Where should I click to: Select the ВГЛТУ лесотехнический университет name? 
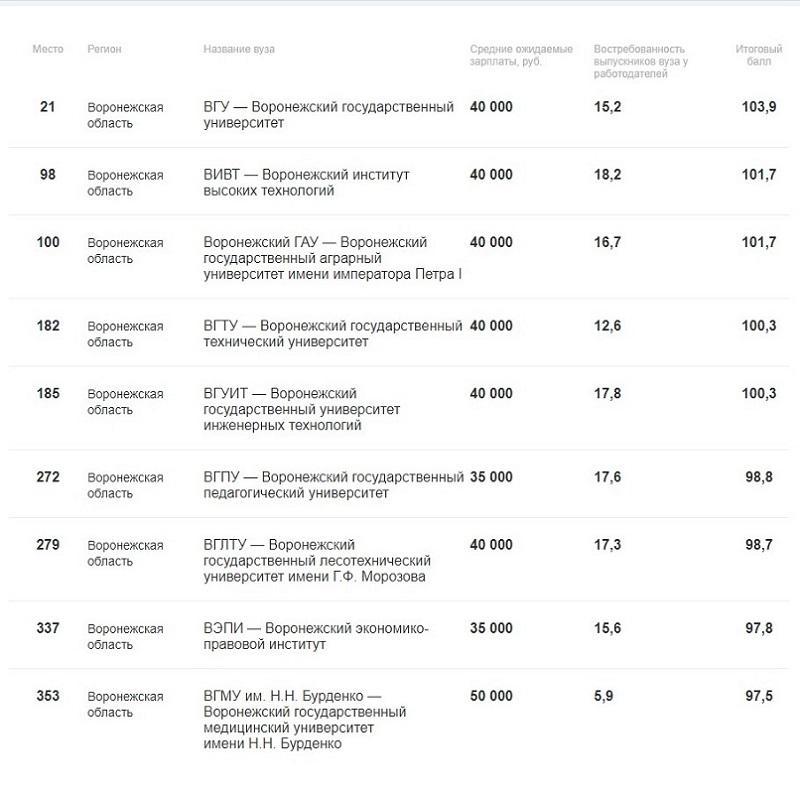pyautogui.click(x=316, y=560)
